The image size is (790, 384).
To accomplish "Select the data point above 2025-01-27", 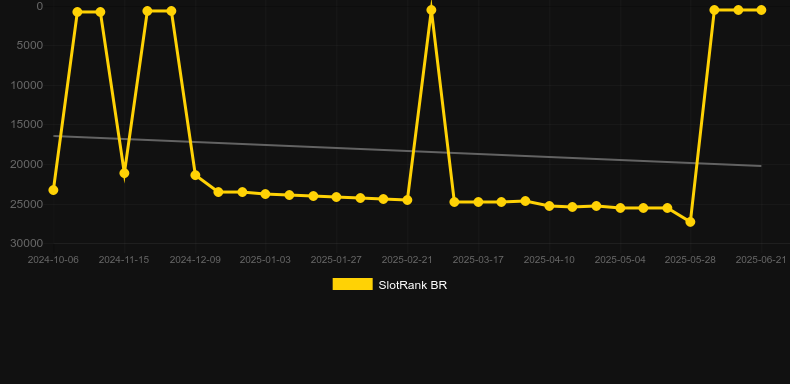I will click(x=336, y=197).
